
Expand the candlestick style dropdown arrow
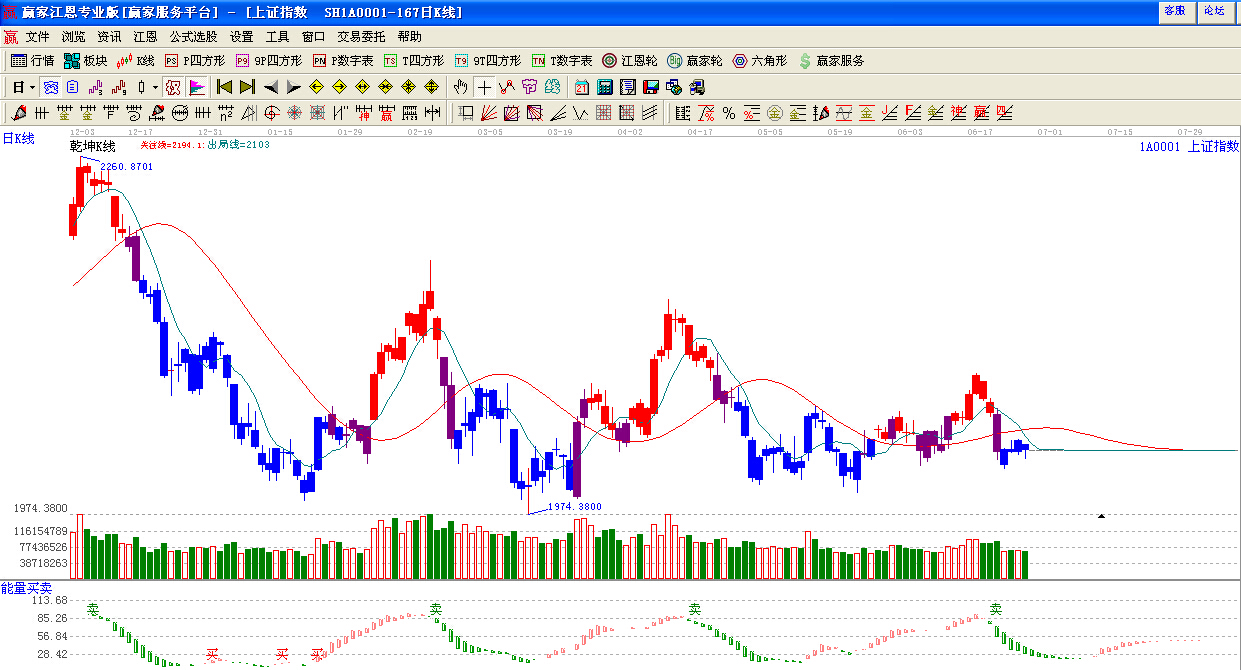155,87
